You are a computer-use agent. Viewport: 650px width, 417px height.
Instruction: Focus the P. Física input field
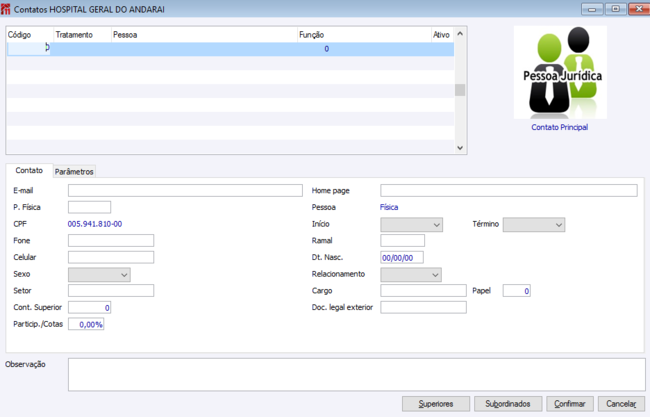90,207
